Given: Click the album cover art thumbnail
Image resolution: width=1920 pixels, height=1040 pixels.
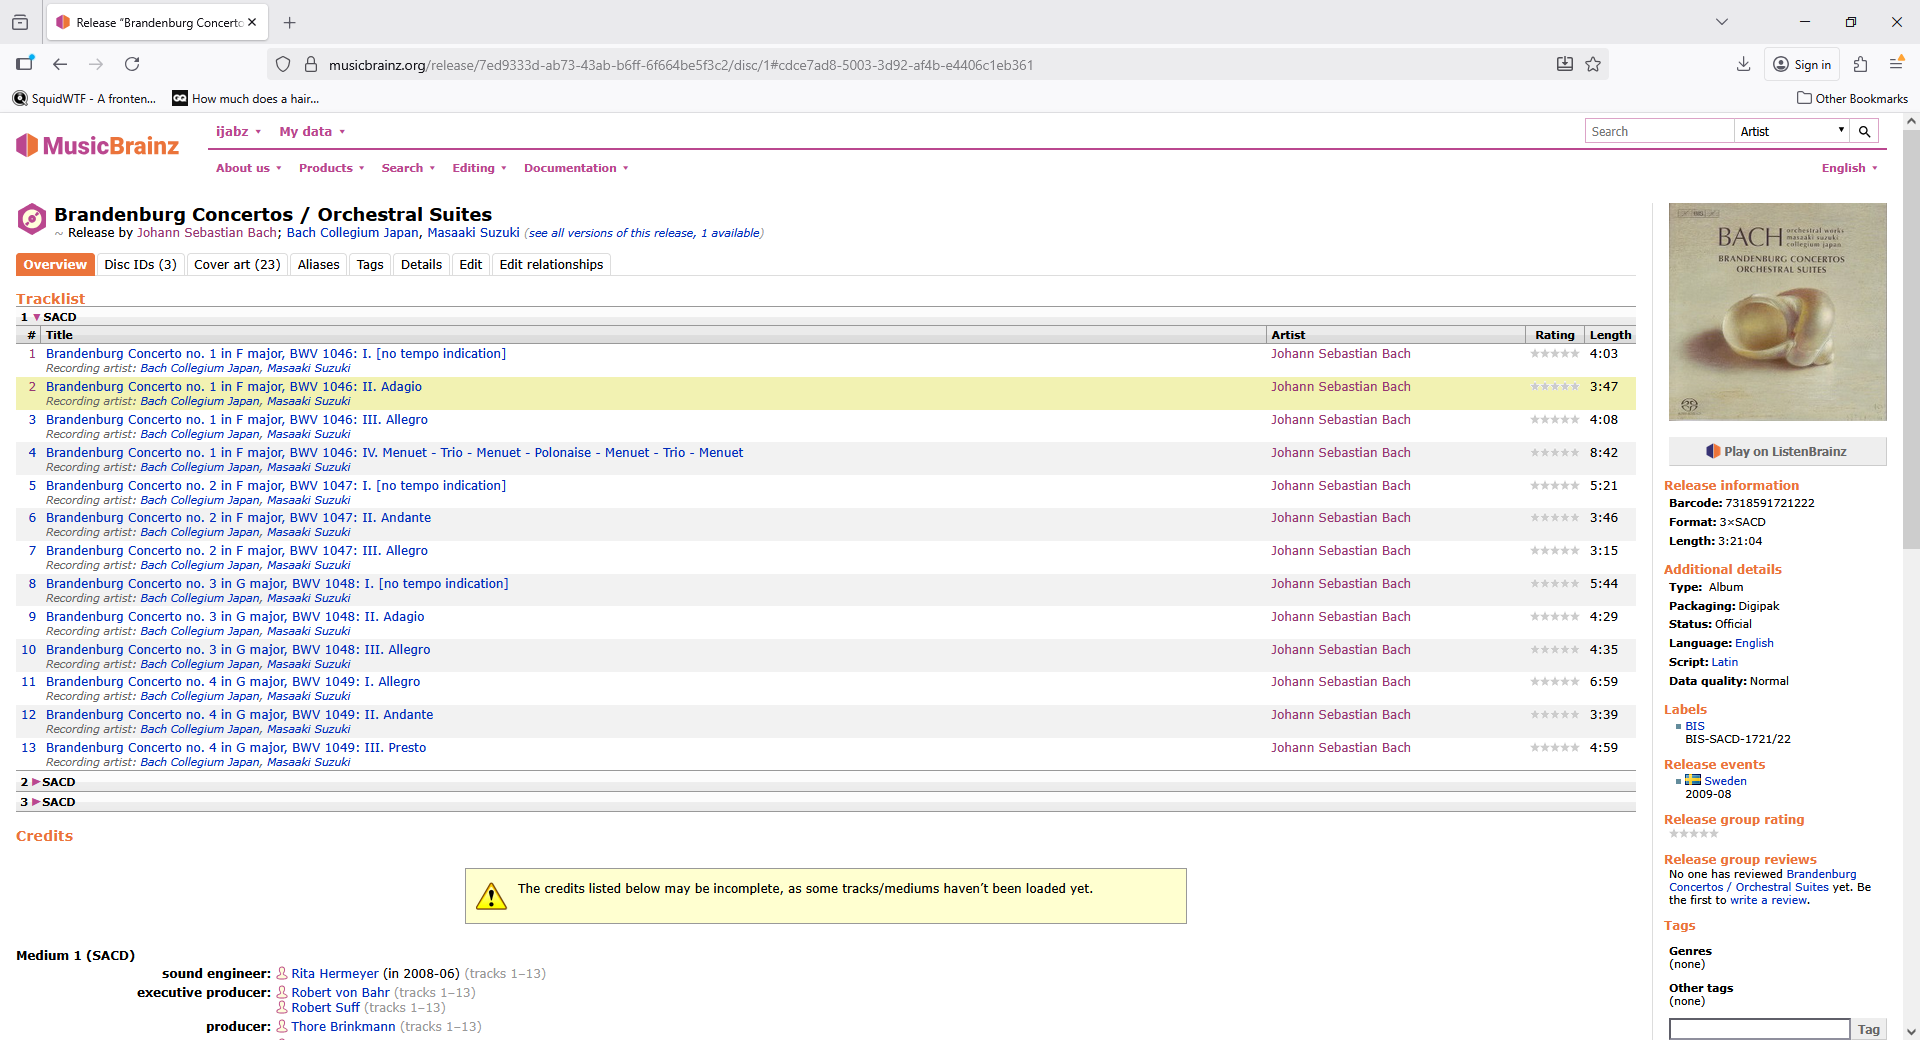Looking at the screenshot, I should [1777, 312].
